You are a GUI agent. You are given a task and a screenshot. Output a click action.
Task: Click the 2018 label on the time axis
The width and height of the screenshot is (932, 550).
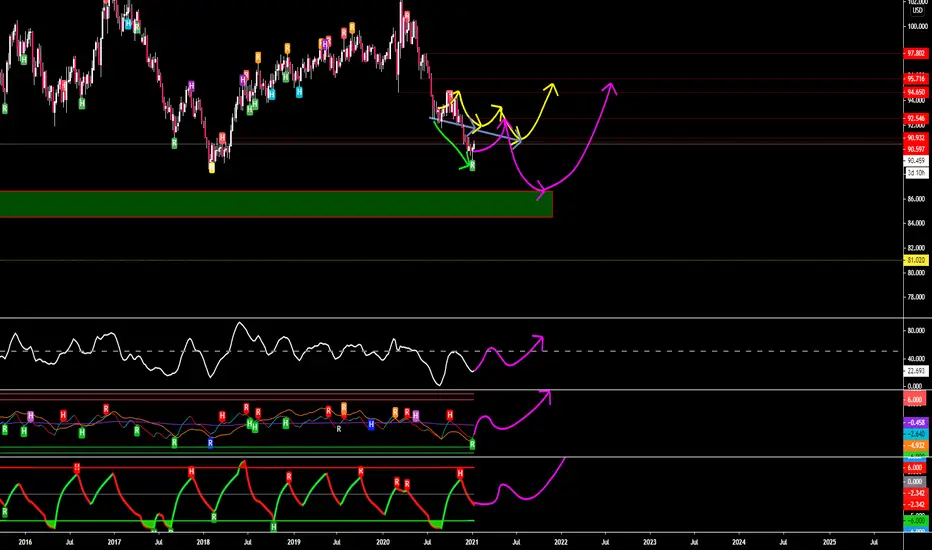[203, 542]
